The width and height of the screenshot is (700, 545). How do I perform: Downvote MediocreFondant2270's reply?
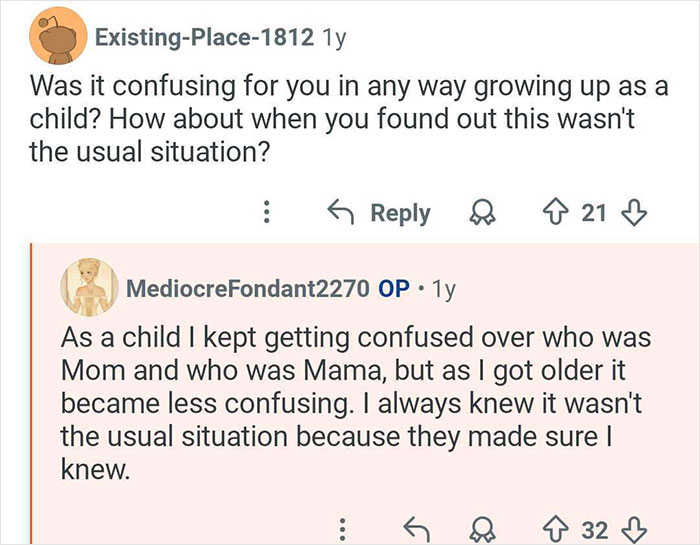tap(633, 528)
